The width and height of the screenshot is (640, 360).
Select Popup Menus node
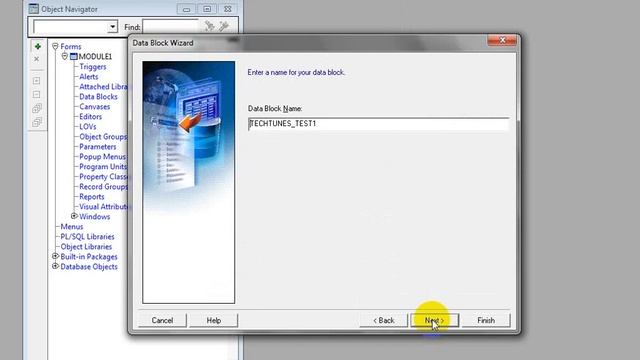102,157
